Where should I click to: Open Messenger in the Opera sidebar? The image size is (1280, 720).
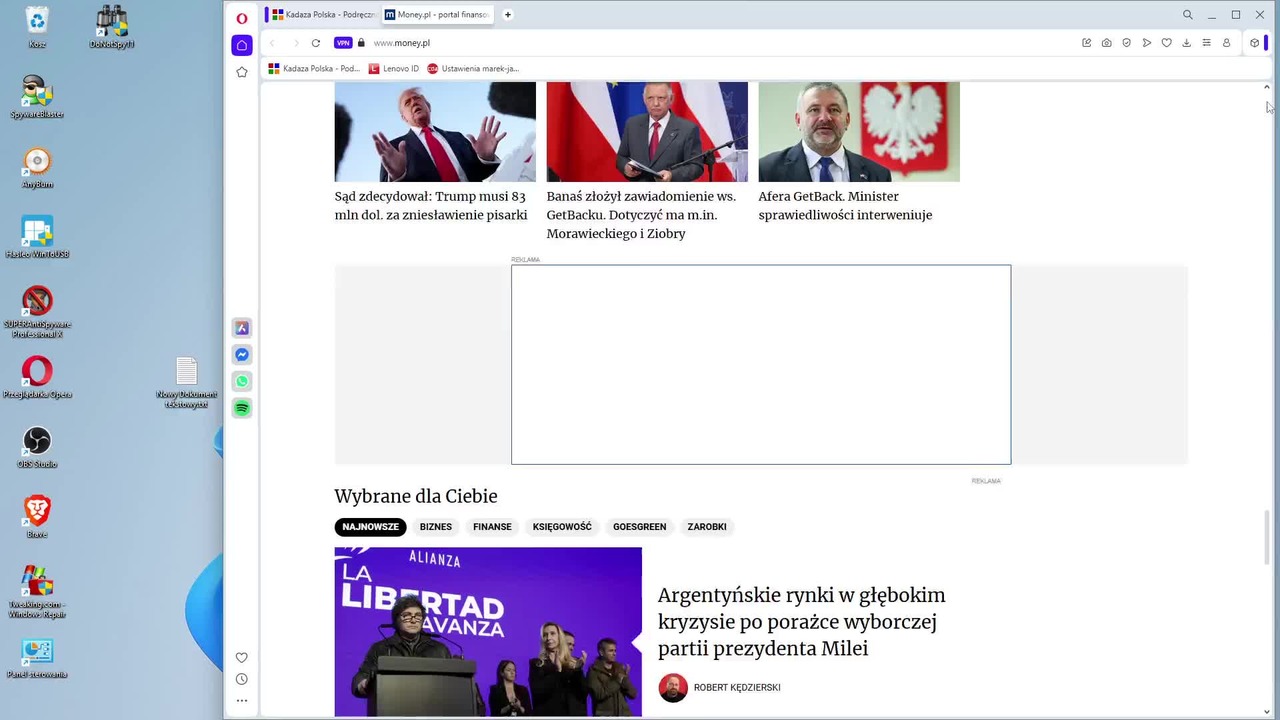[x=242, y=355]
